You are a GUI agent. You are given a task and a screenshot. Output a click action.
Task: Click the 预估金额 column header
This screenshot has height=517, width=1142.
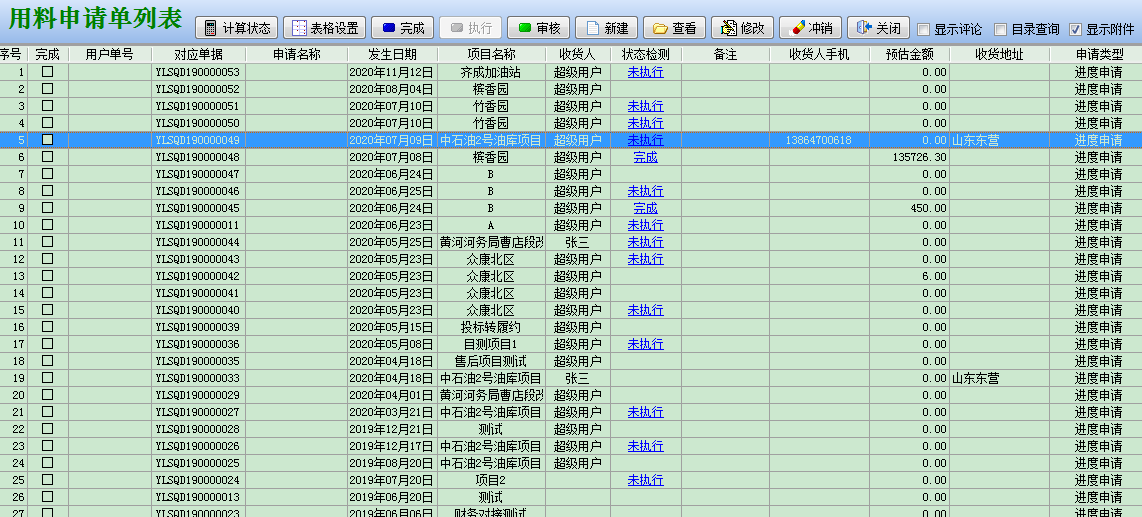pyautogui.click(x=909, y=54)
